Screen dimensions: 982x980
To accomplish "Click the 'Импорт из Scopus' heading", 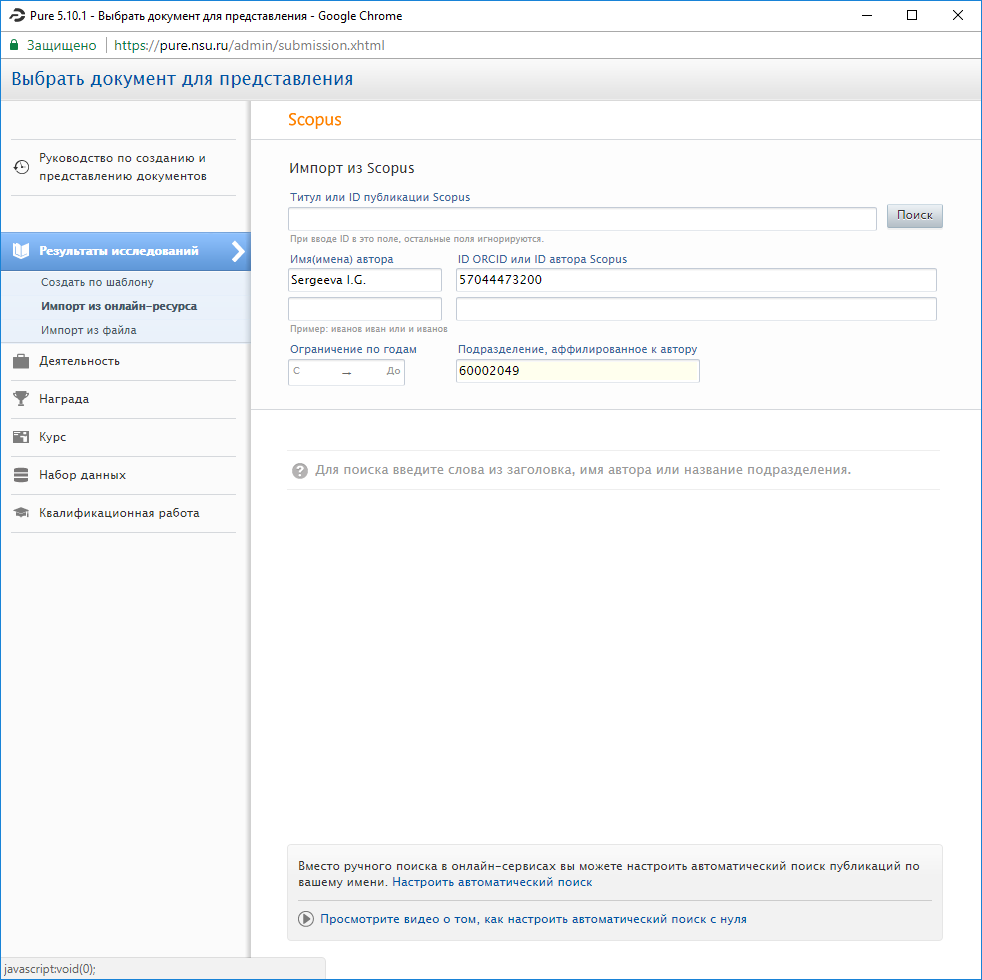I will coord(351,168).
